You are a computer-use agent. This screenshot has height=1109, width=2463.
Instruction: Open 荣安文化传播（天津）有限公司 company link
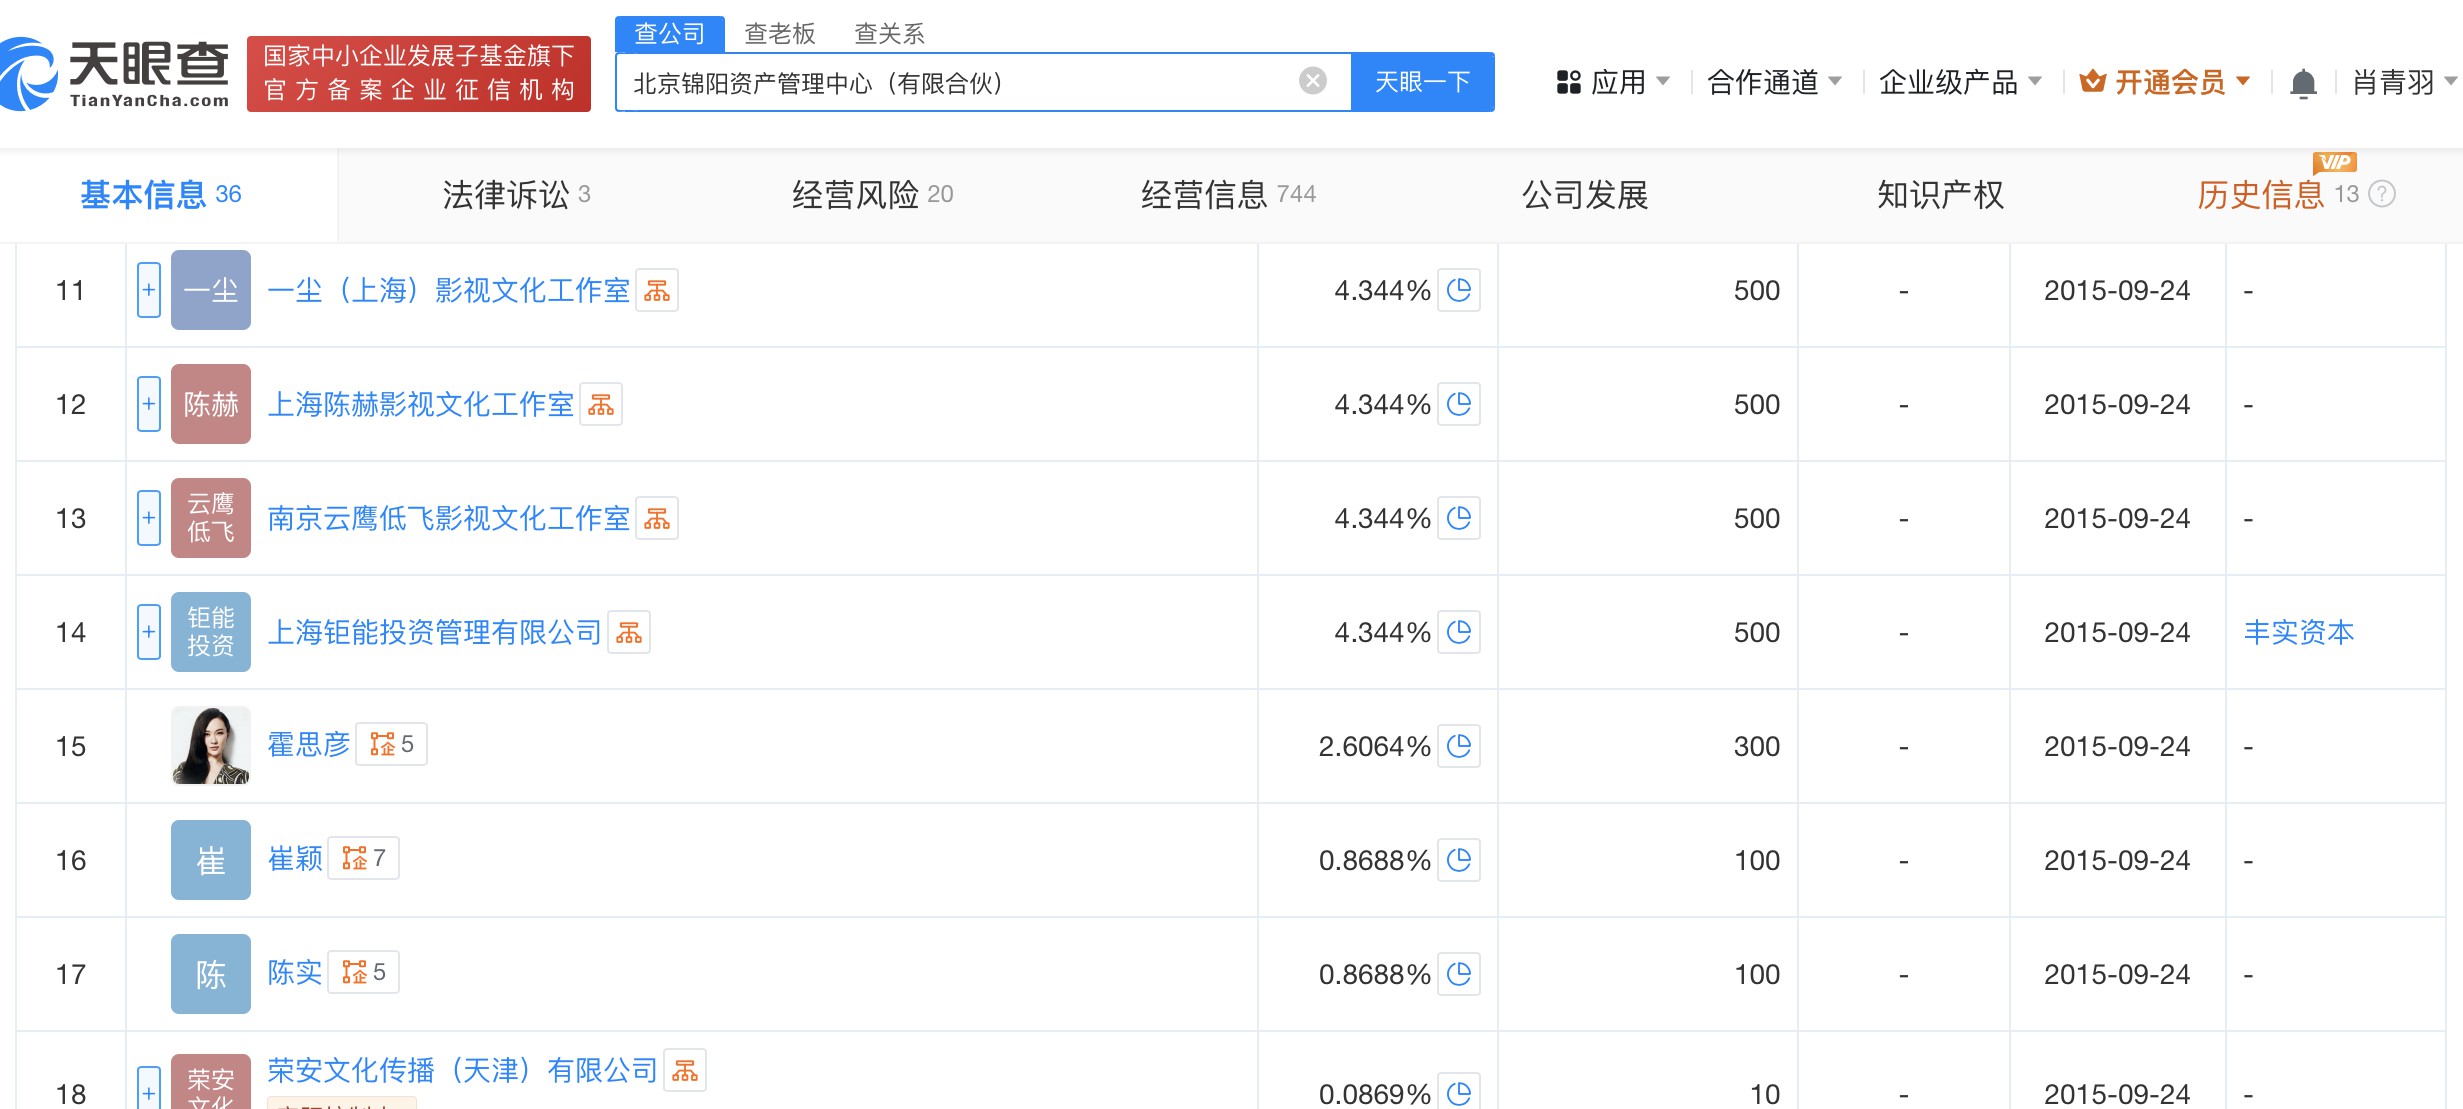tap(463, 1070)
